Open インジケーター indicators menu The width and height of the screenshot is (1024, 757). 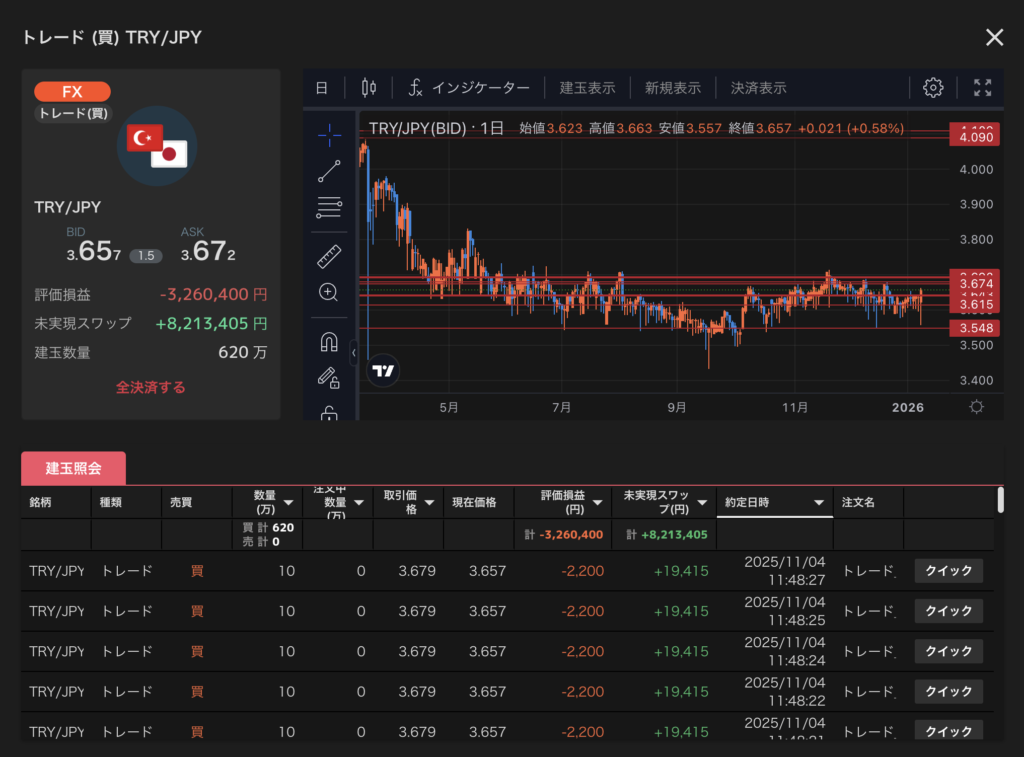point(470,88)
